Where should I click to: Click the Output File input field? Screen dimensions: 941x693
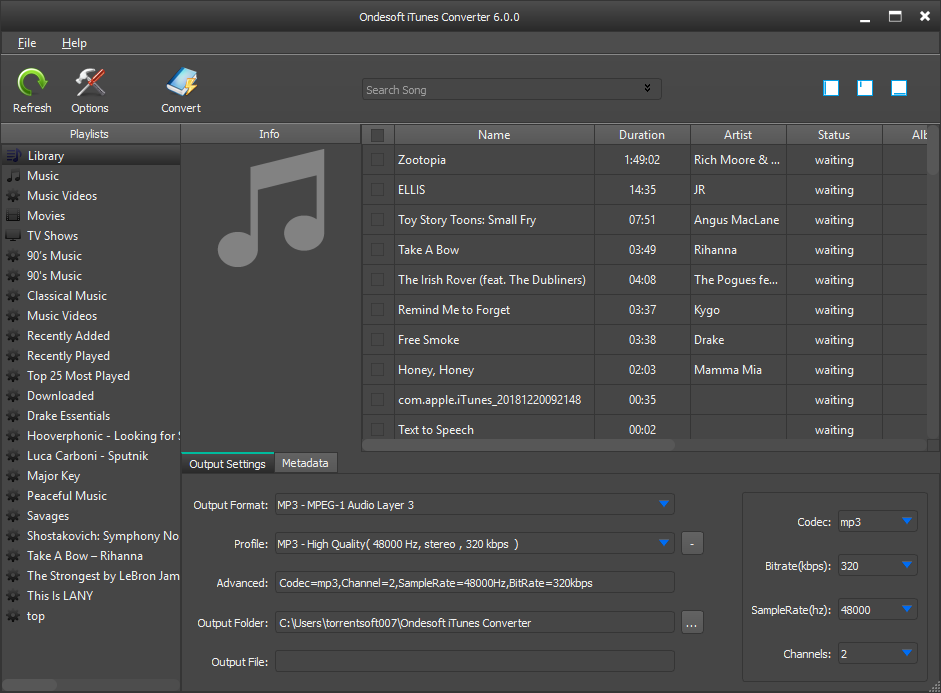coord(475,662)
